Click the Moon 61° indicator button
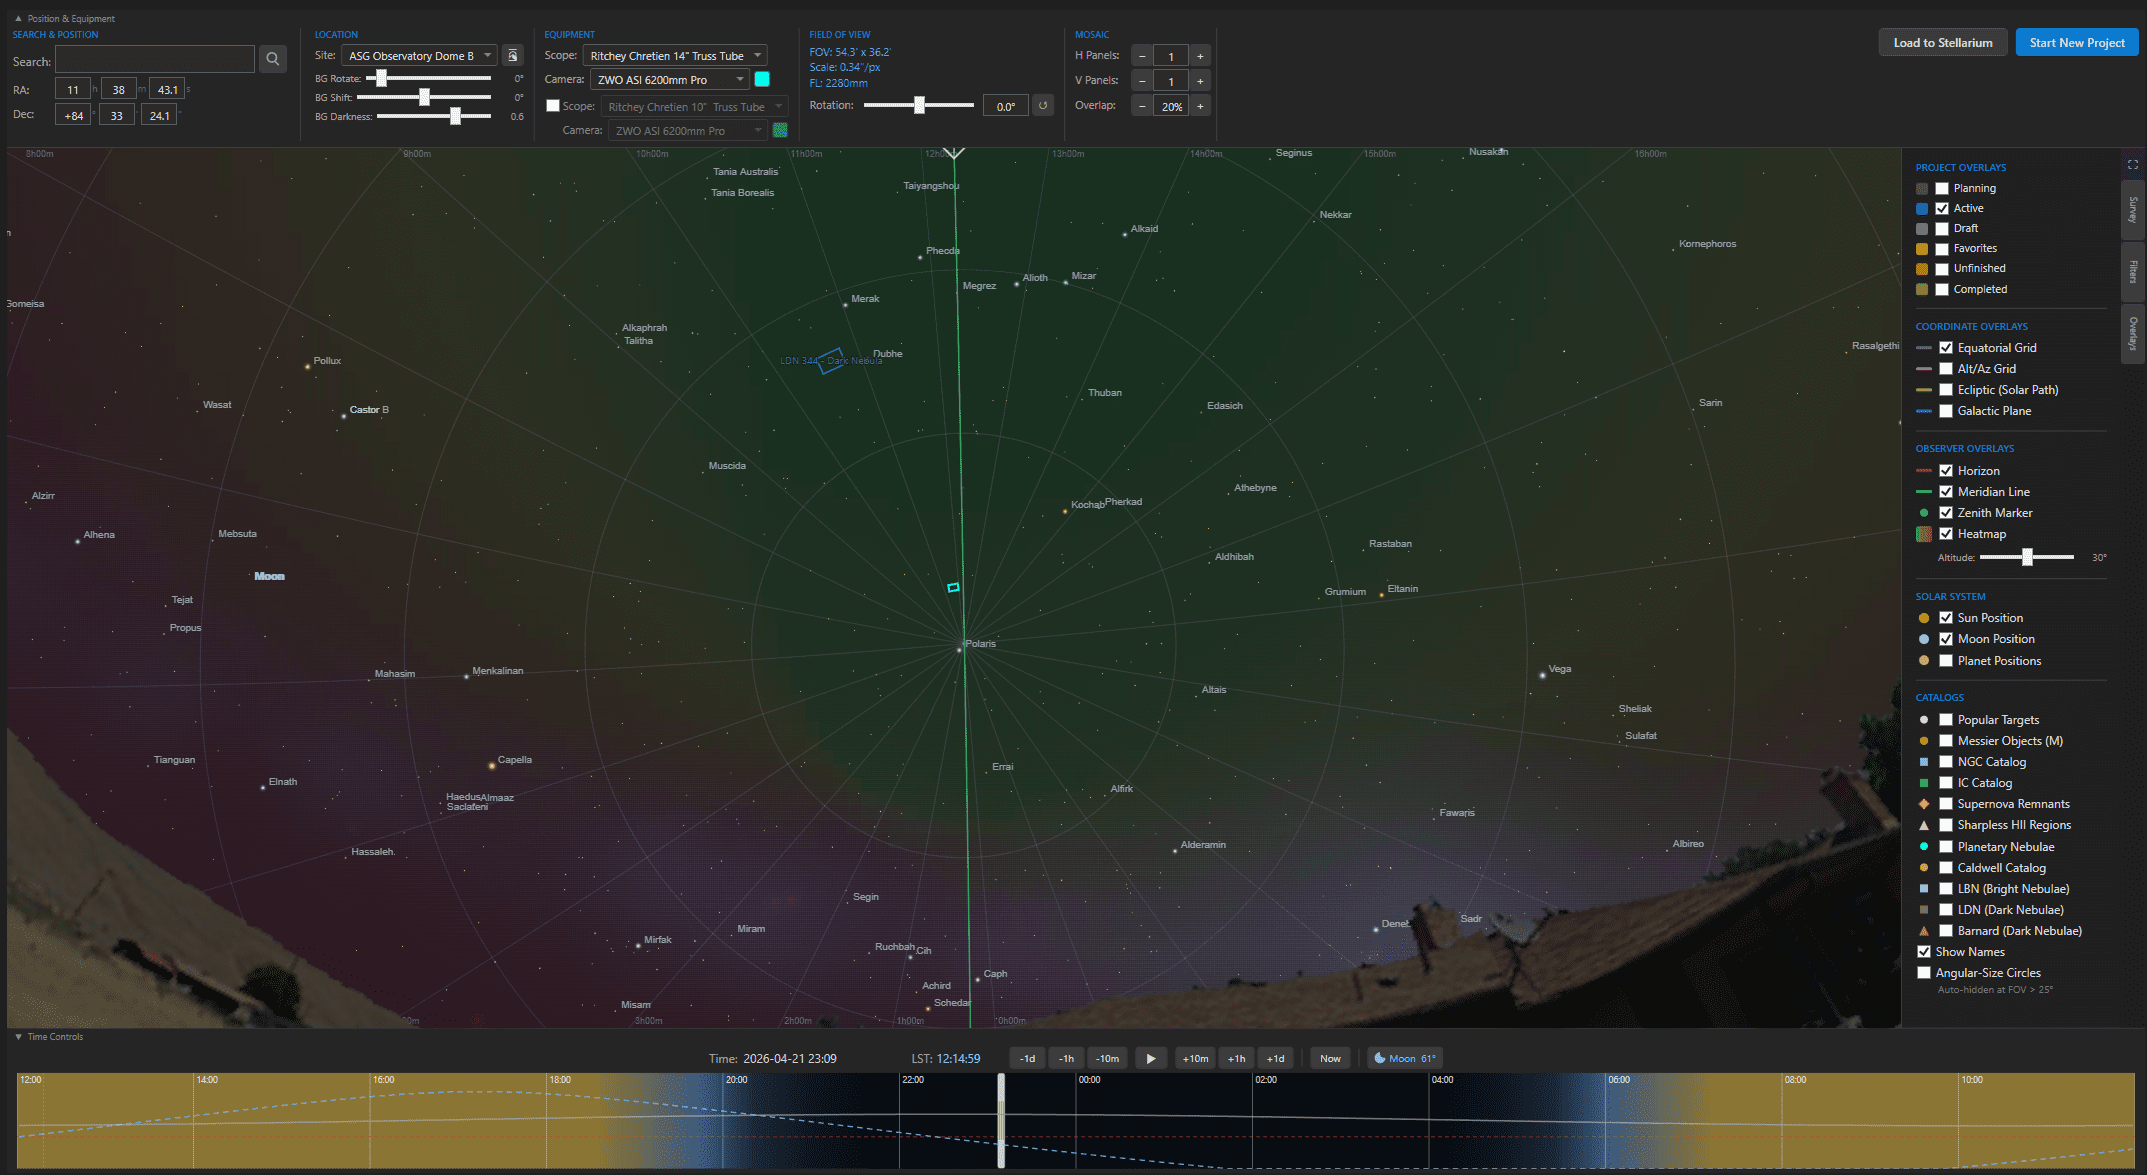The width and height of the screenshot is (2147, 1175). (x=1405, y=1058)
